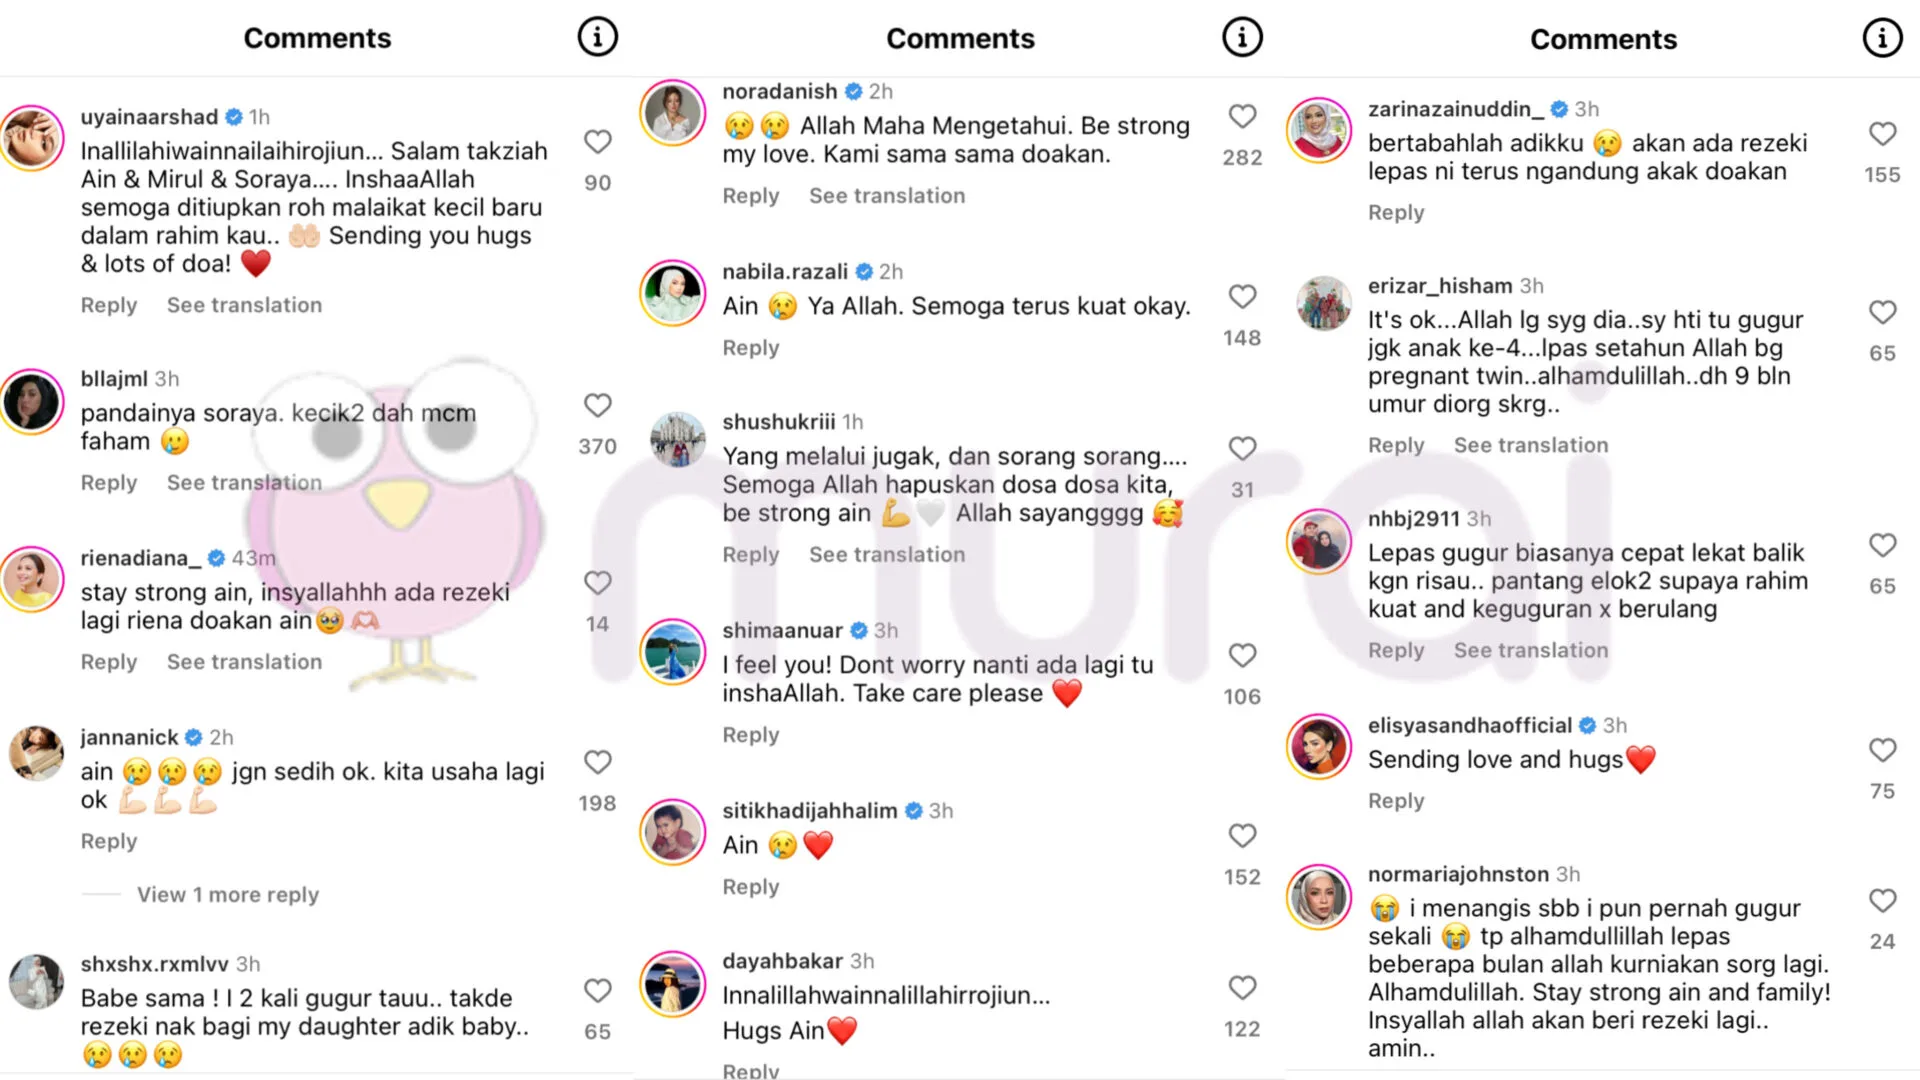Open info icon in the right Comments header
1920x1080 pixels.
click(1882, 38)
